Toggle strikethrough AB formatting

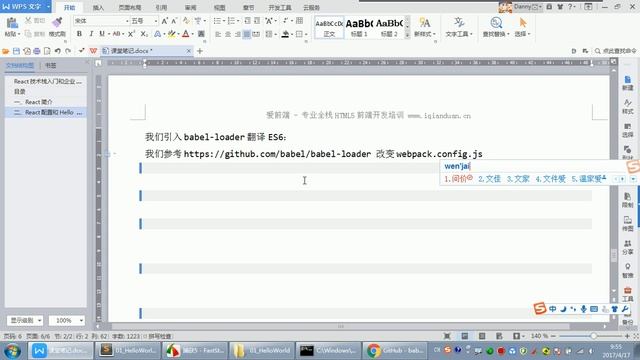[x=116, y=34]
